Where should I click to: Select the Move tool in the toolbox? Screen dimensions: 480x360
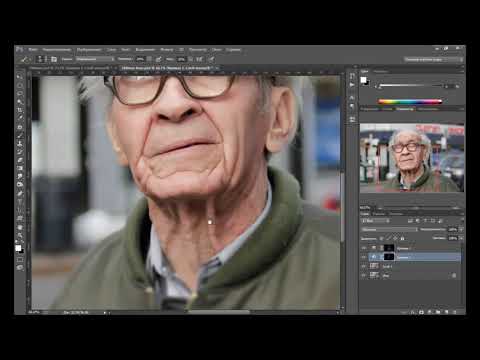[20, 76]
